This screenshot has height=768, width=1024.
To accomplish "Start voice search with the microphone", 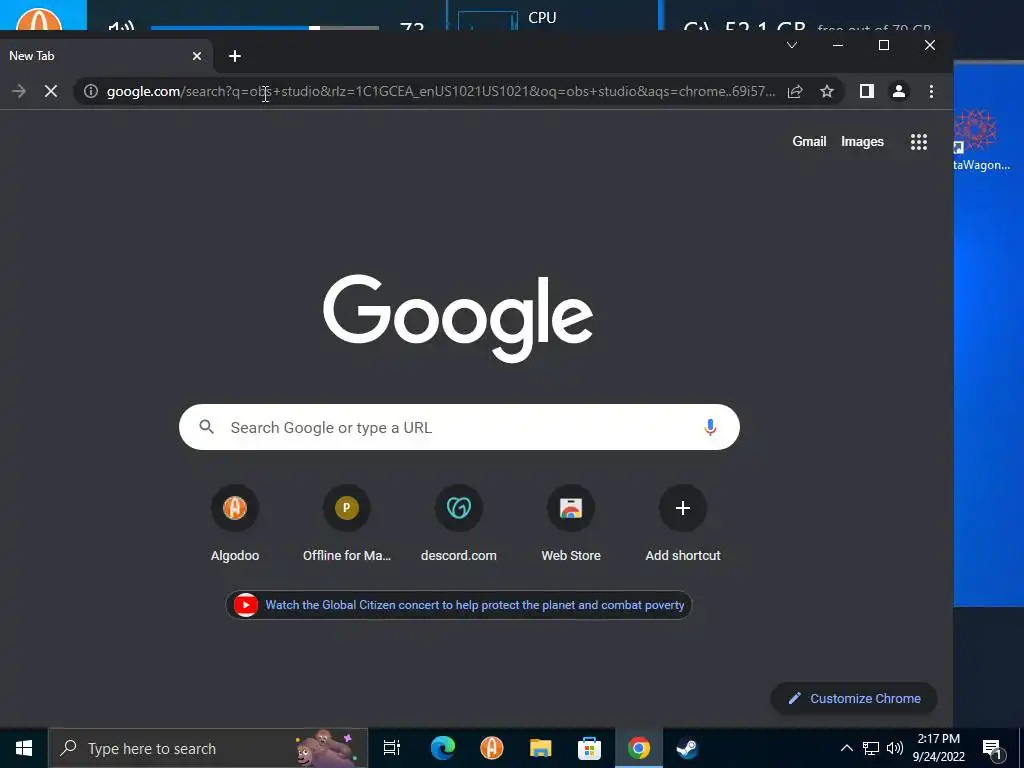I will [x=710, y=427].
